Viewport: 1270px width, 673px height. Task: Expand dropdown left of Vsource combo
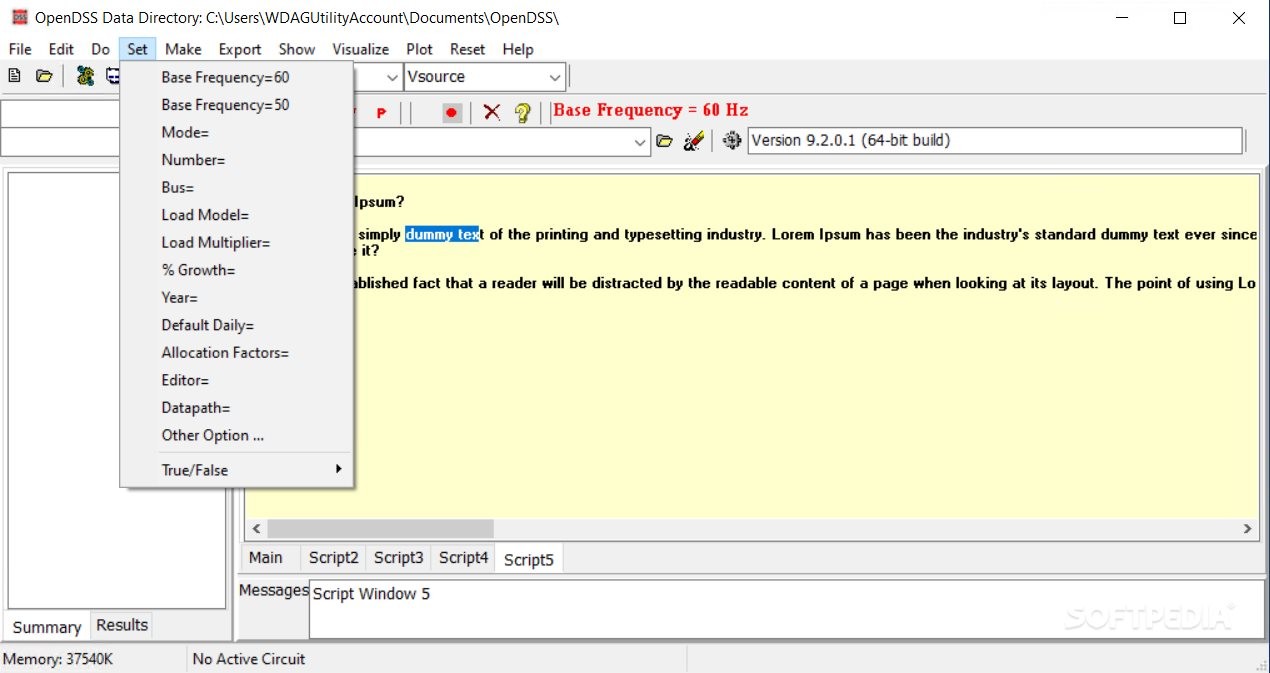[x=392, y=77]
